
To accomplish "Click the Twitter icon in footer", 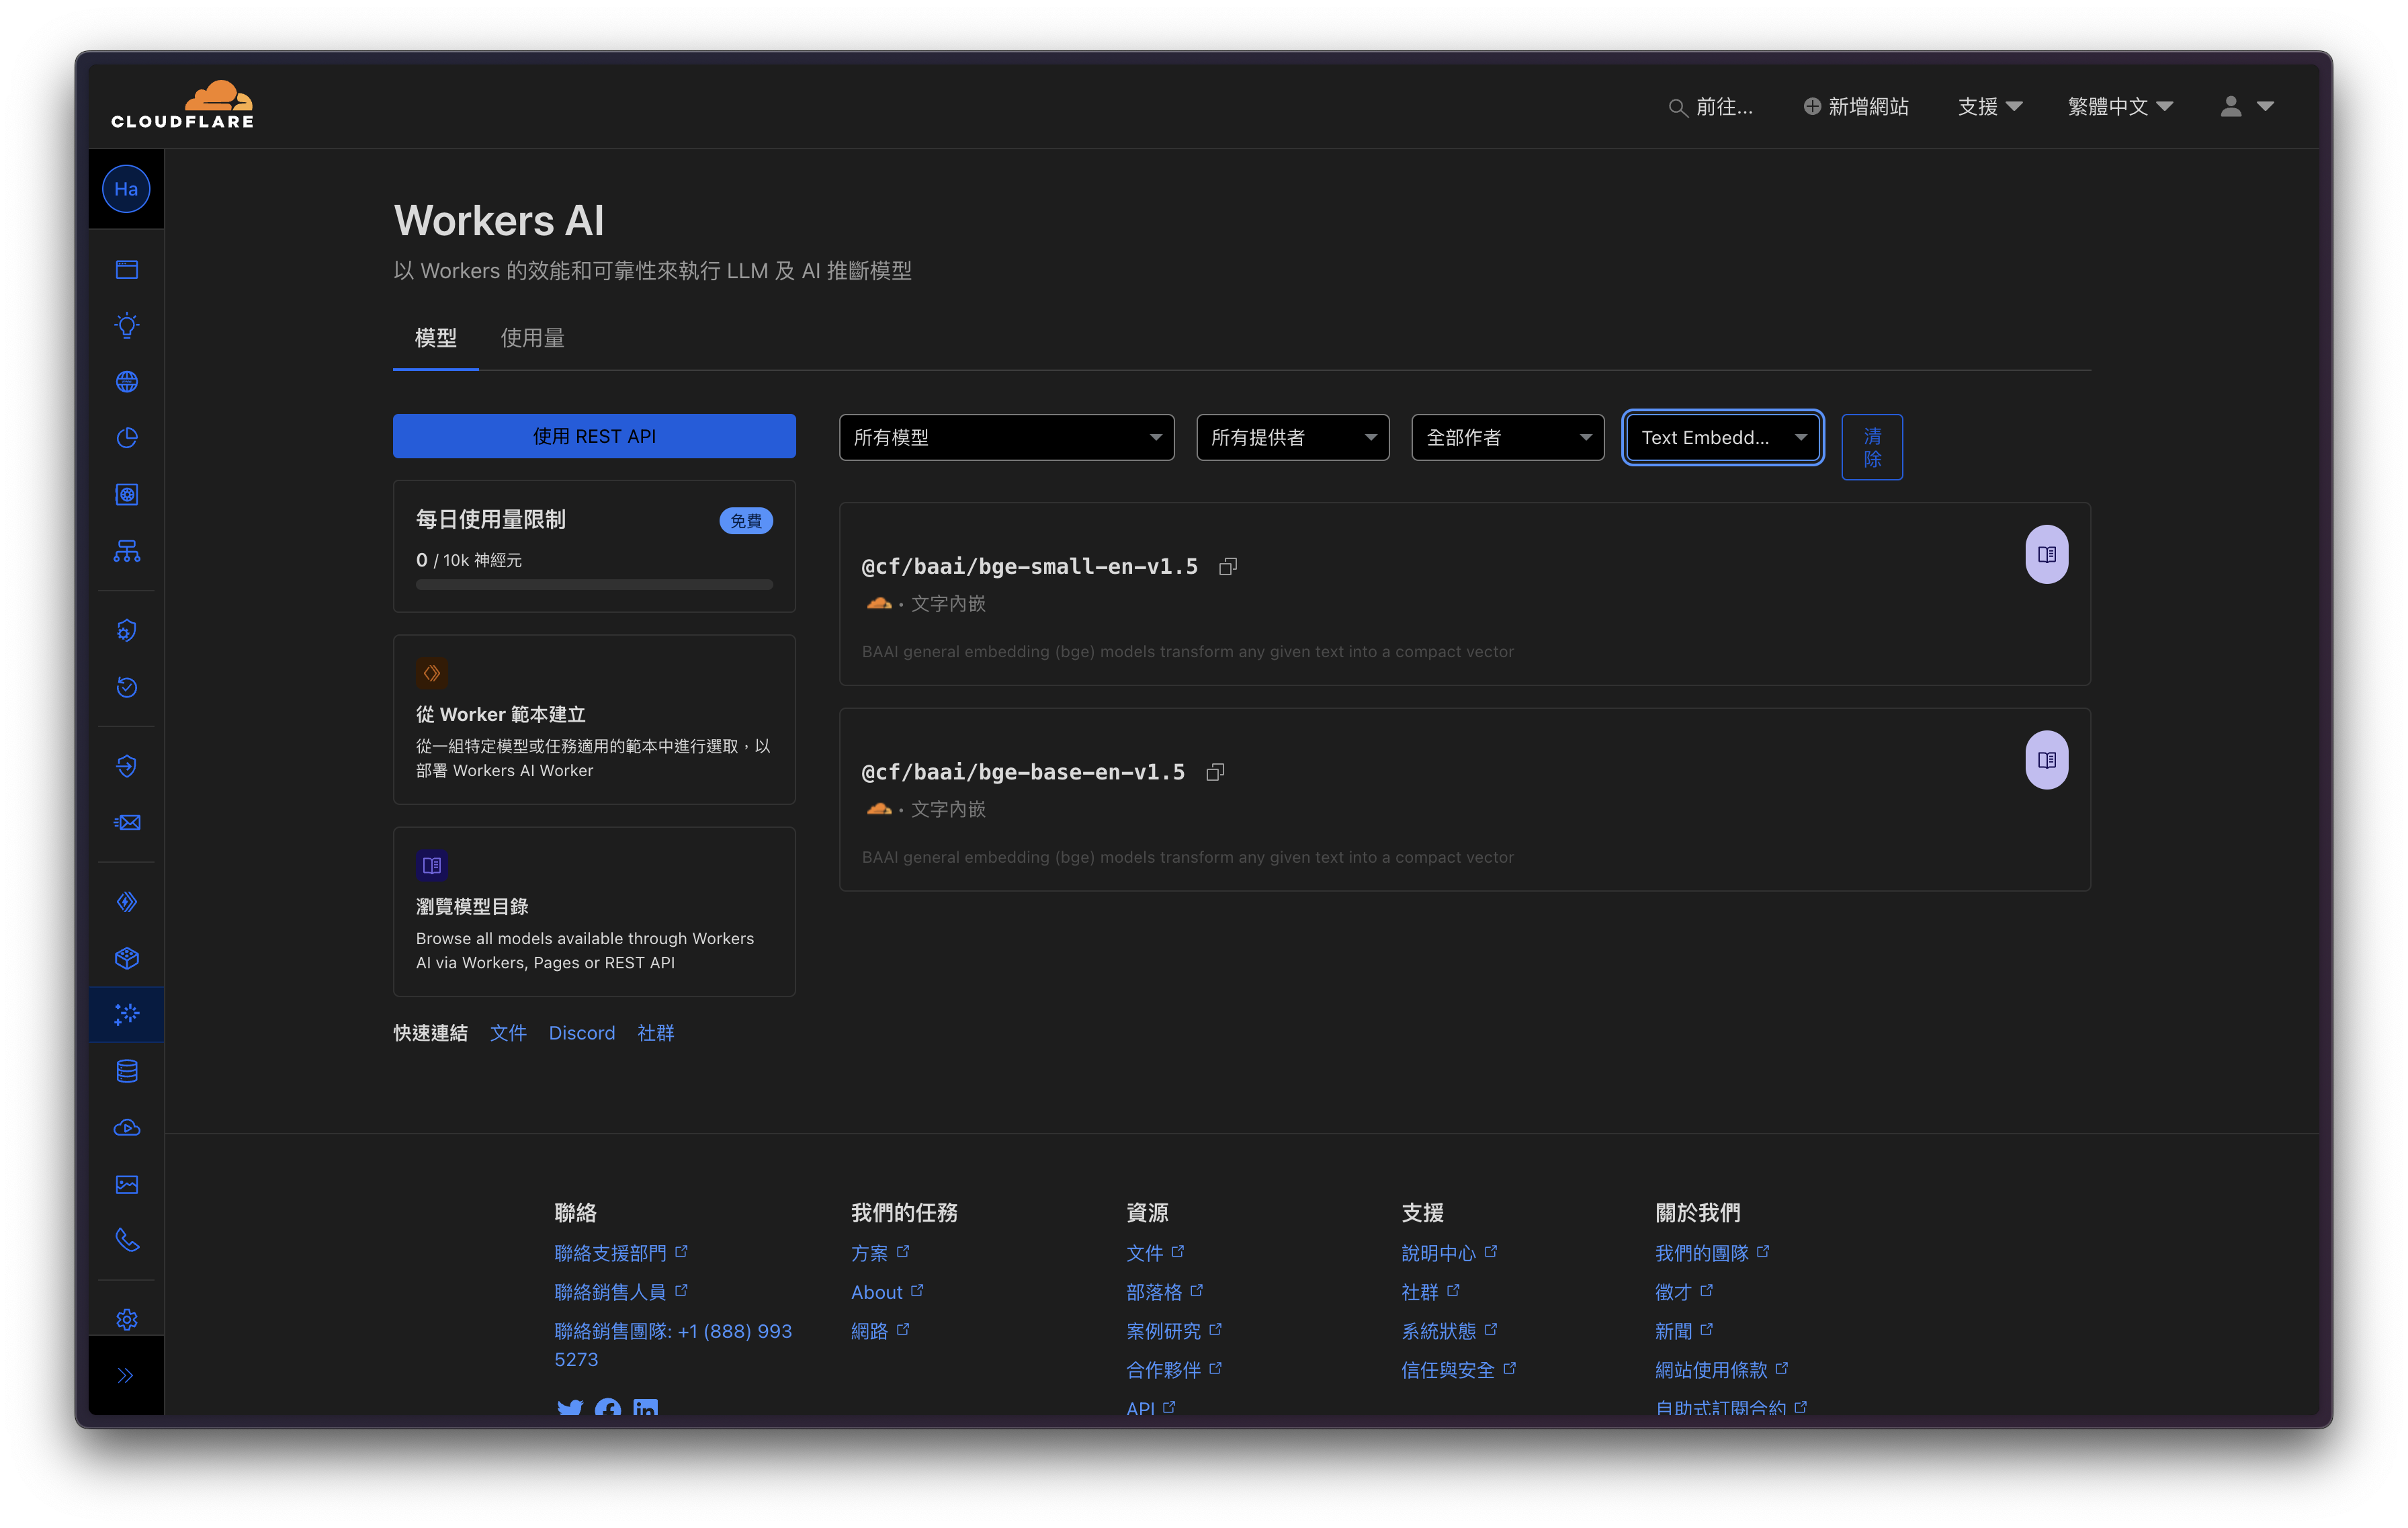I will (x=570, y=1408).
